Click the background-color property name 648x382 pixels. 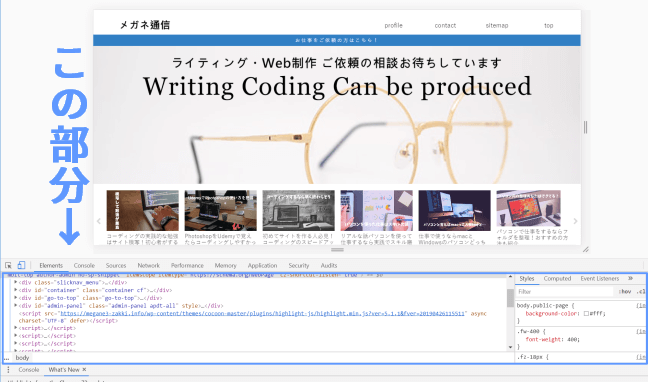click(x=552, y=314)
